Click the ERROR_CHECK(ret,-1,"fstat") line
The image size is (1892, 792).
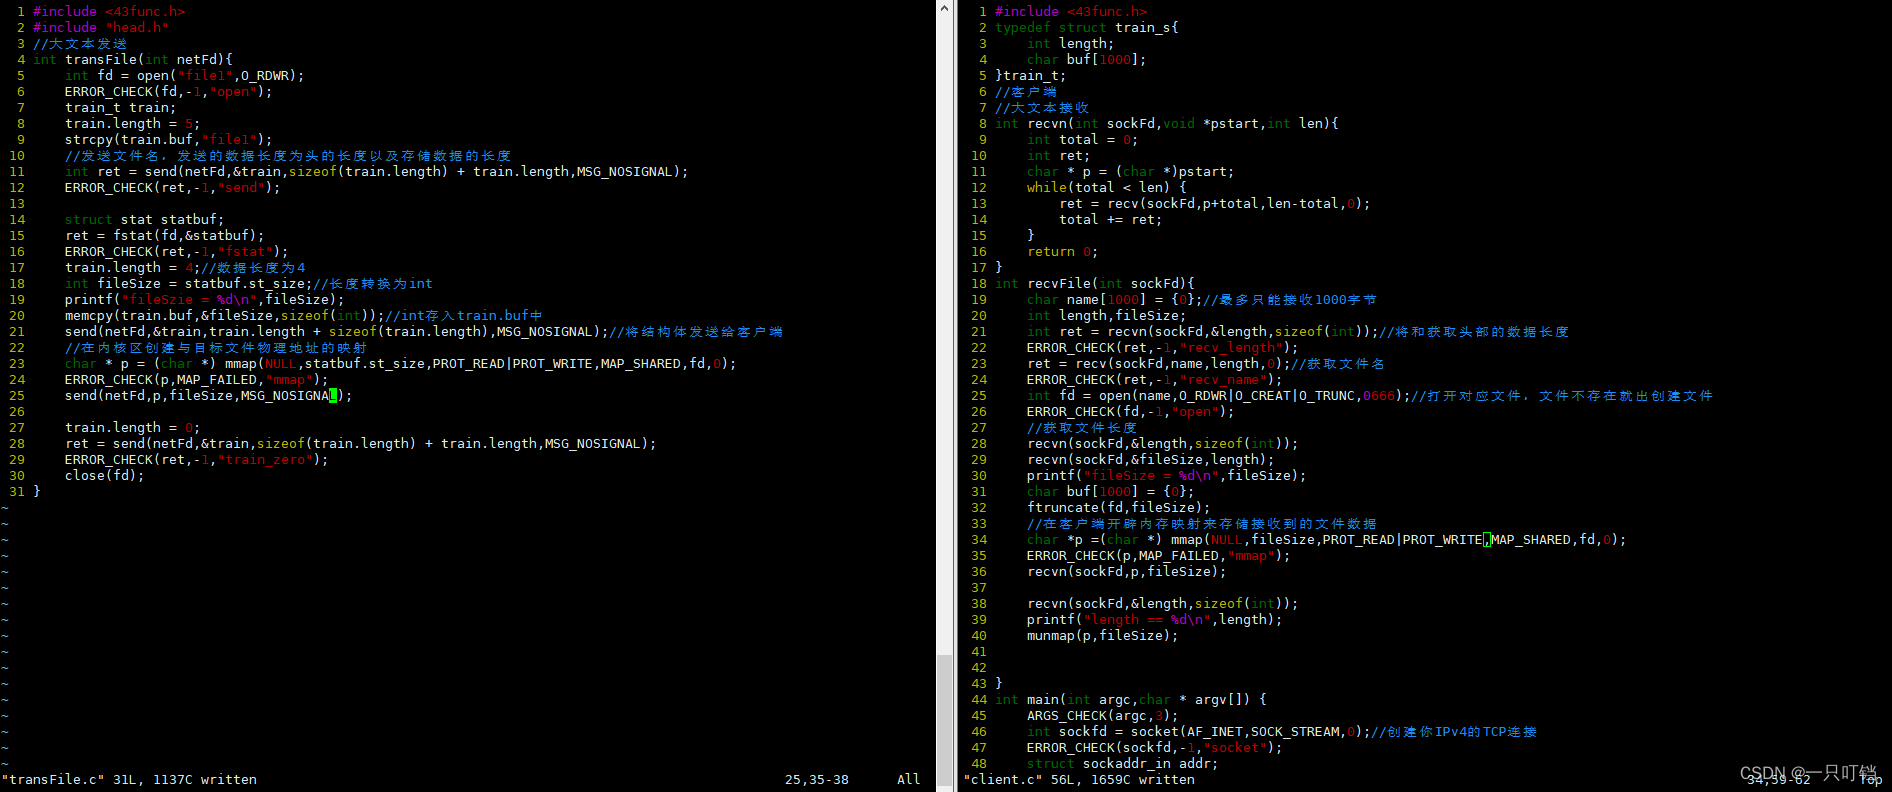(176, 252)
